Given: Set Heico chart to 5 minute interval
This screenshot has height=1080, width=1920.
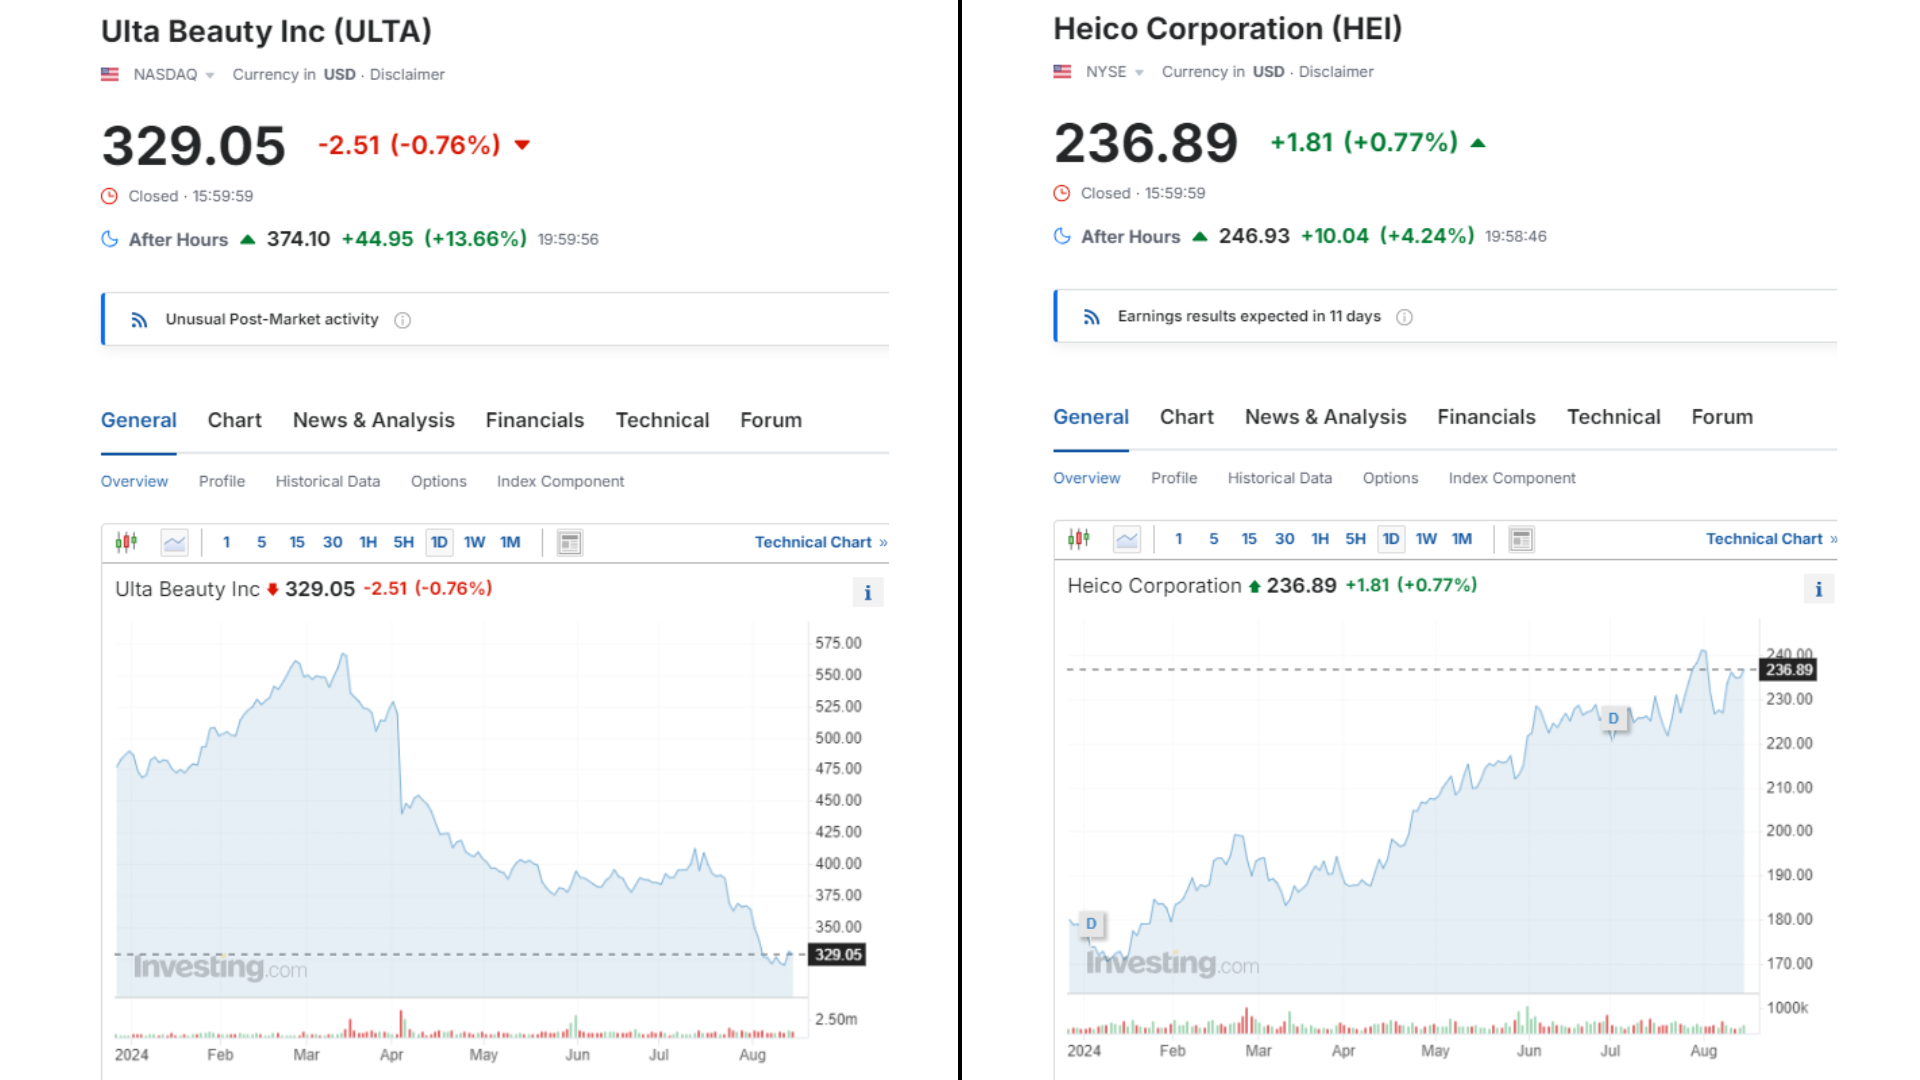Looking at the screenshot, I should pyautogui.click(x=1213, y=539).
